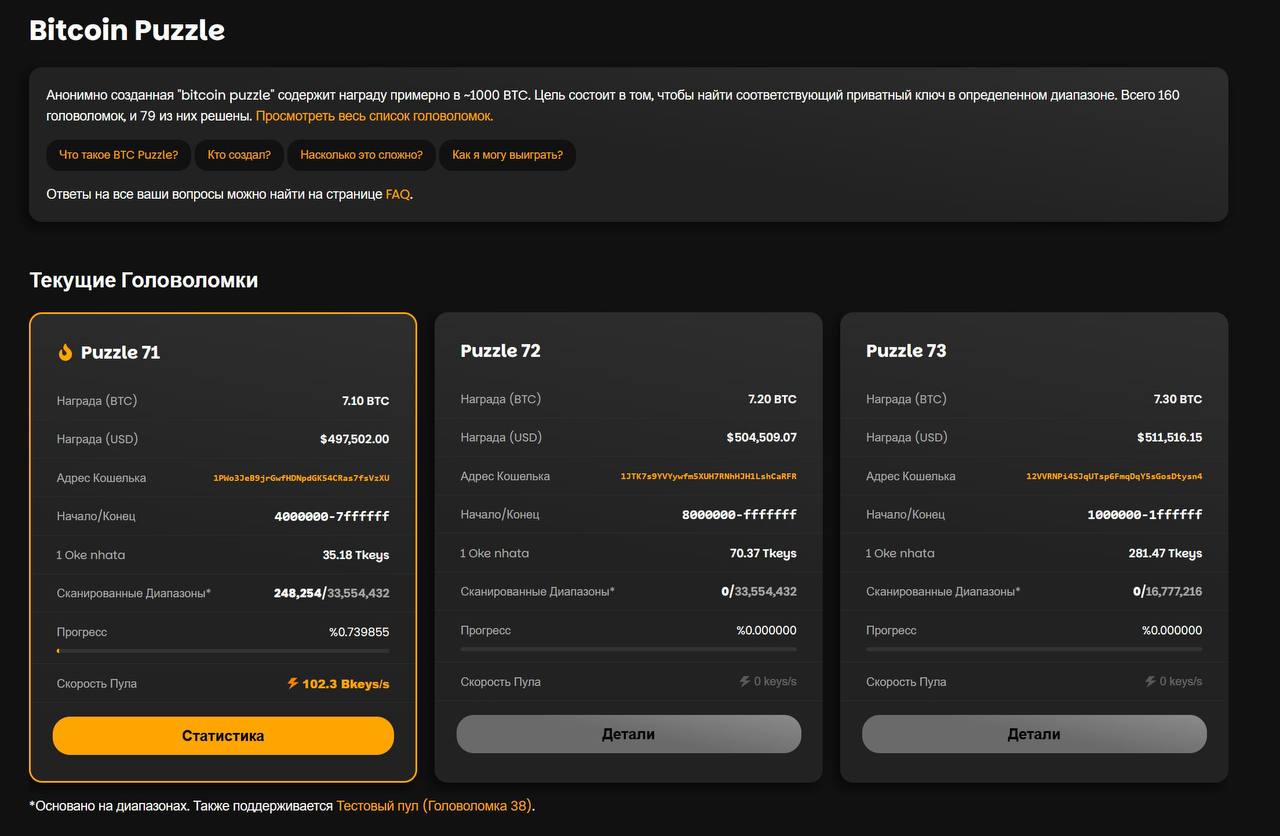Click the Puzzle 71 progress bar

pos(223,651)
